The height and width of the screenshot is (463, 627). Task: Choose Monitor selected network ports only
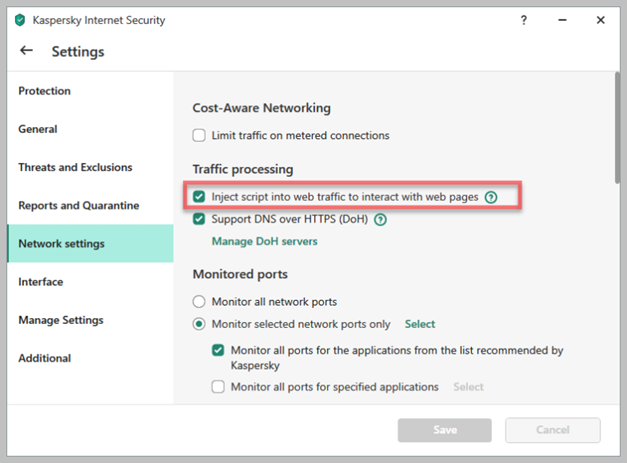point(199,324)
